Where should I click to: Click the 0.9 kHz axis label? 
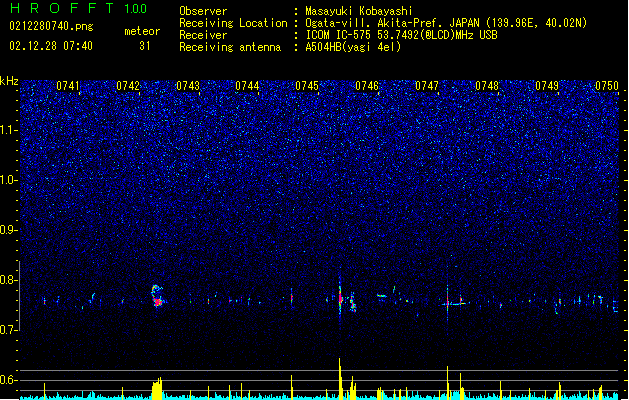[x=8, y=230]
